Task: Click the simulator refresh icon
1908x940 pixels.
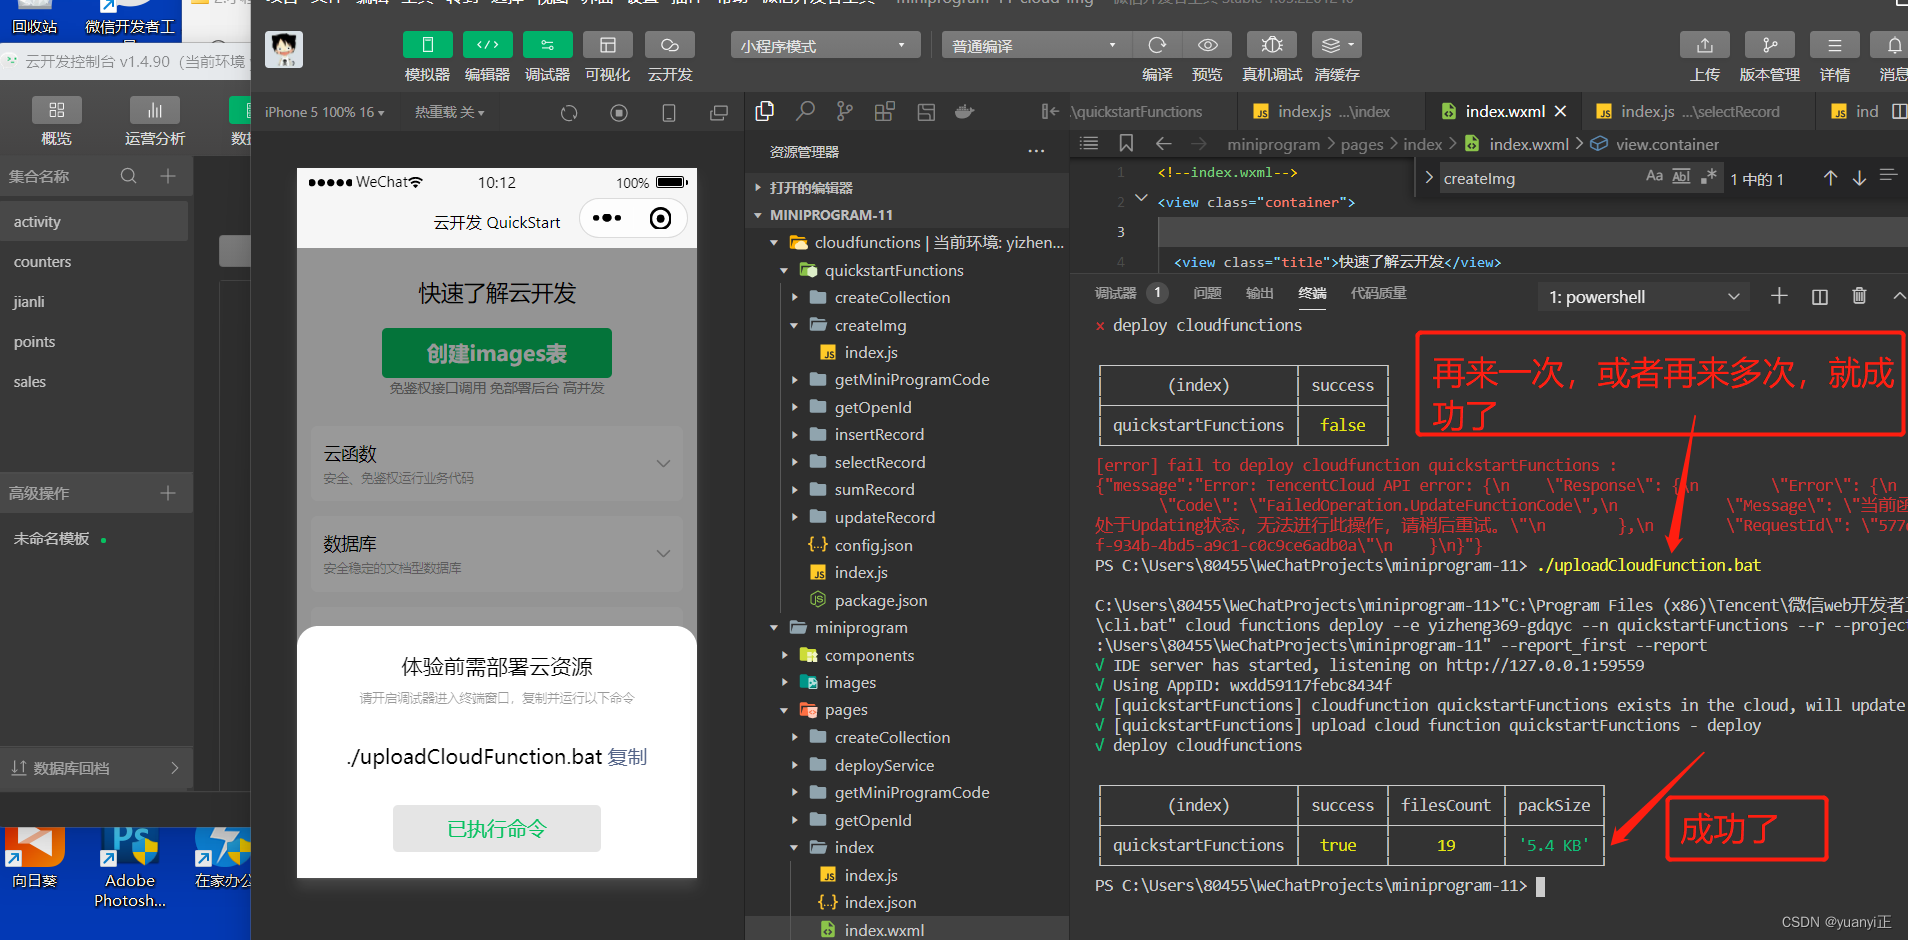Action: coord(569,113)
